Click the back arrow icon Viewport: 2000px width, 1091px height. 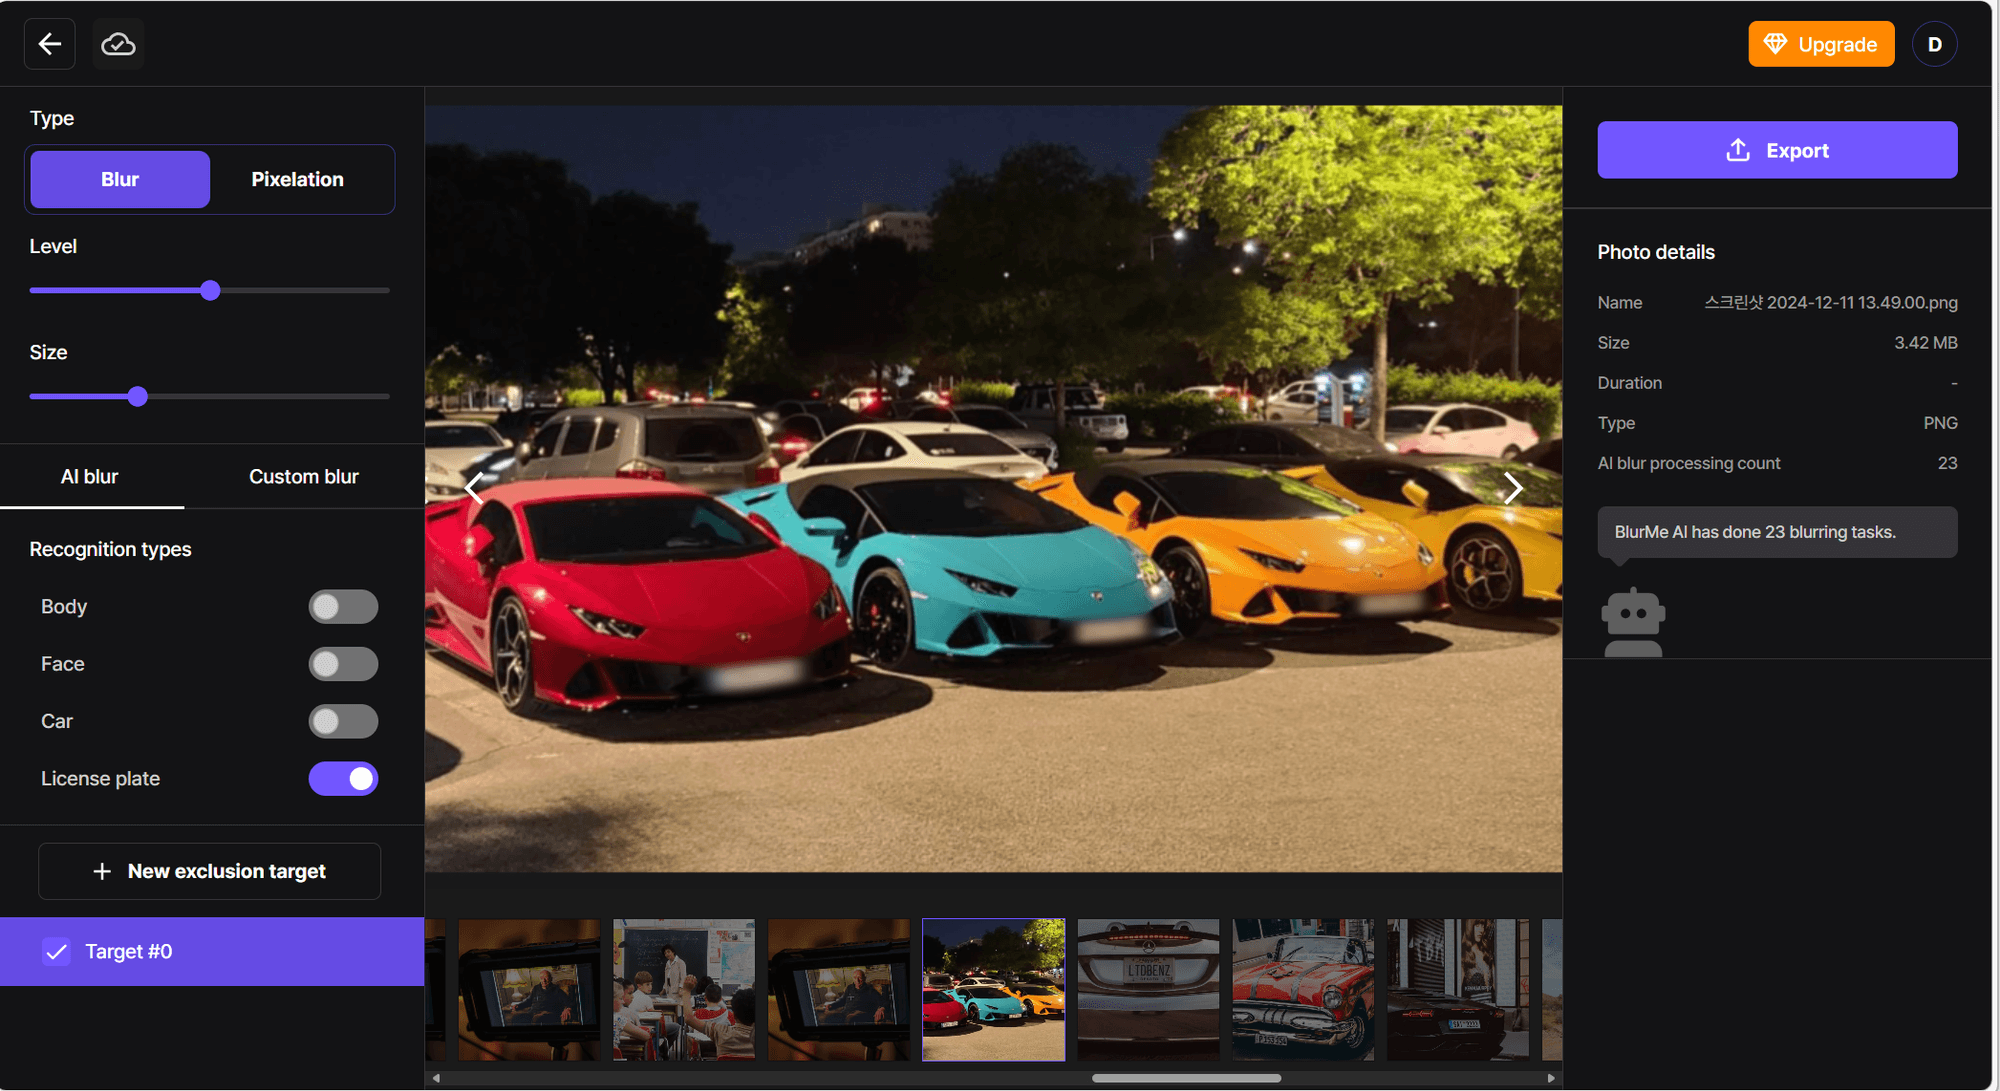[x=49, y=43]
